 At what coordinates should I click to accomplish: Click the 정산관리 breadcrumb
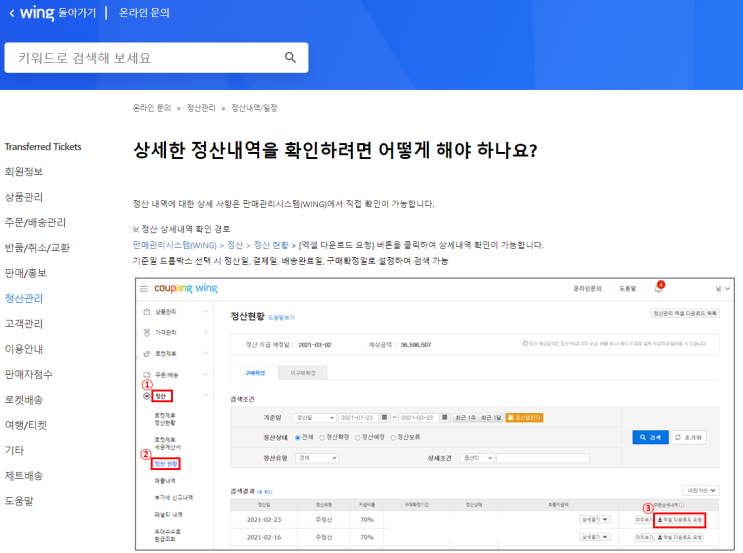[x=201, y=108]
